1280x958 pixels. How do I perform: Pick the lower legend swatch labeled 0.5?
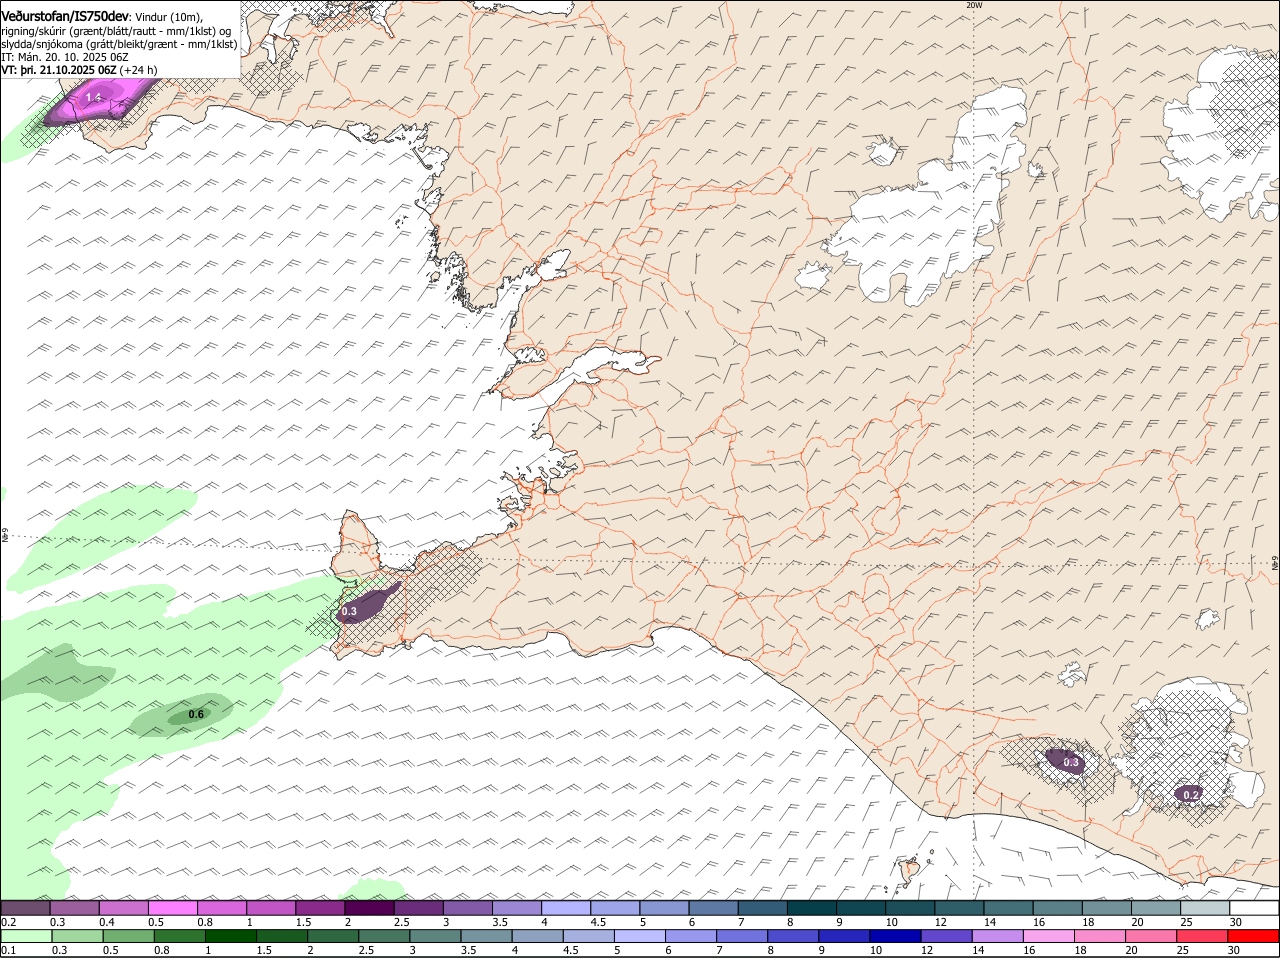128,936
